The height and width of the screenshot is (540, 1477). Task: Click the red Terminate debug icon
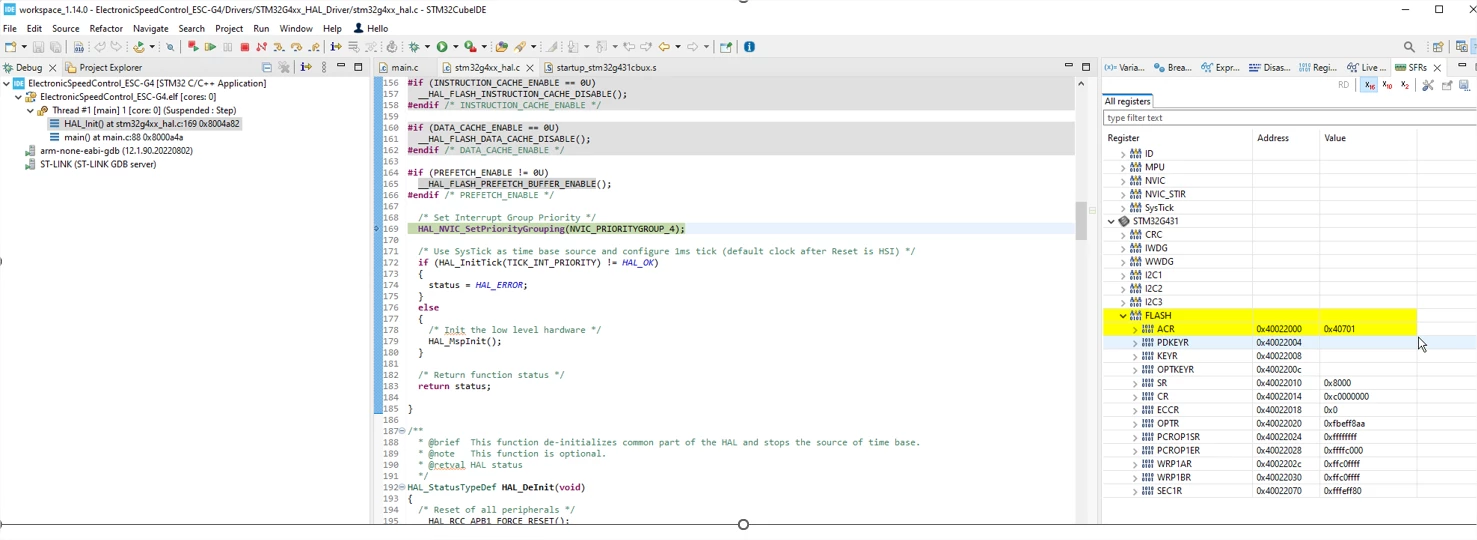tap(244, 47)
